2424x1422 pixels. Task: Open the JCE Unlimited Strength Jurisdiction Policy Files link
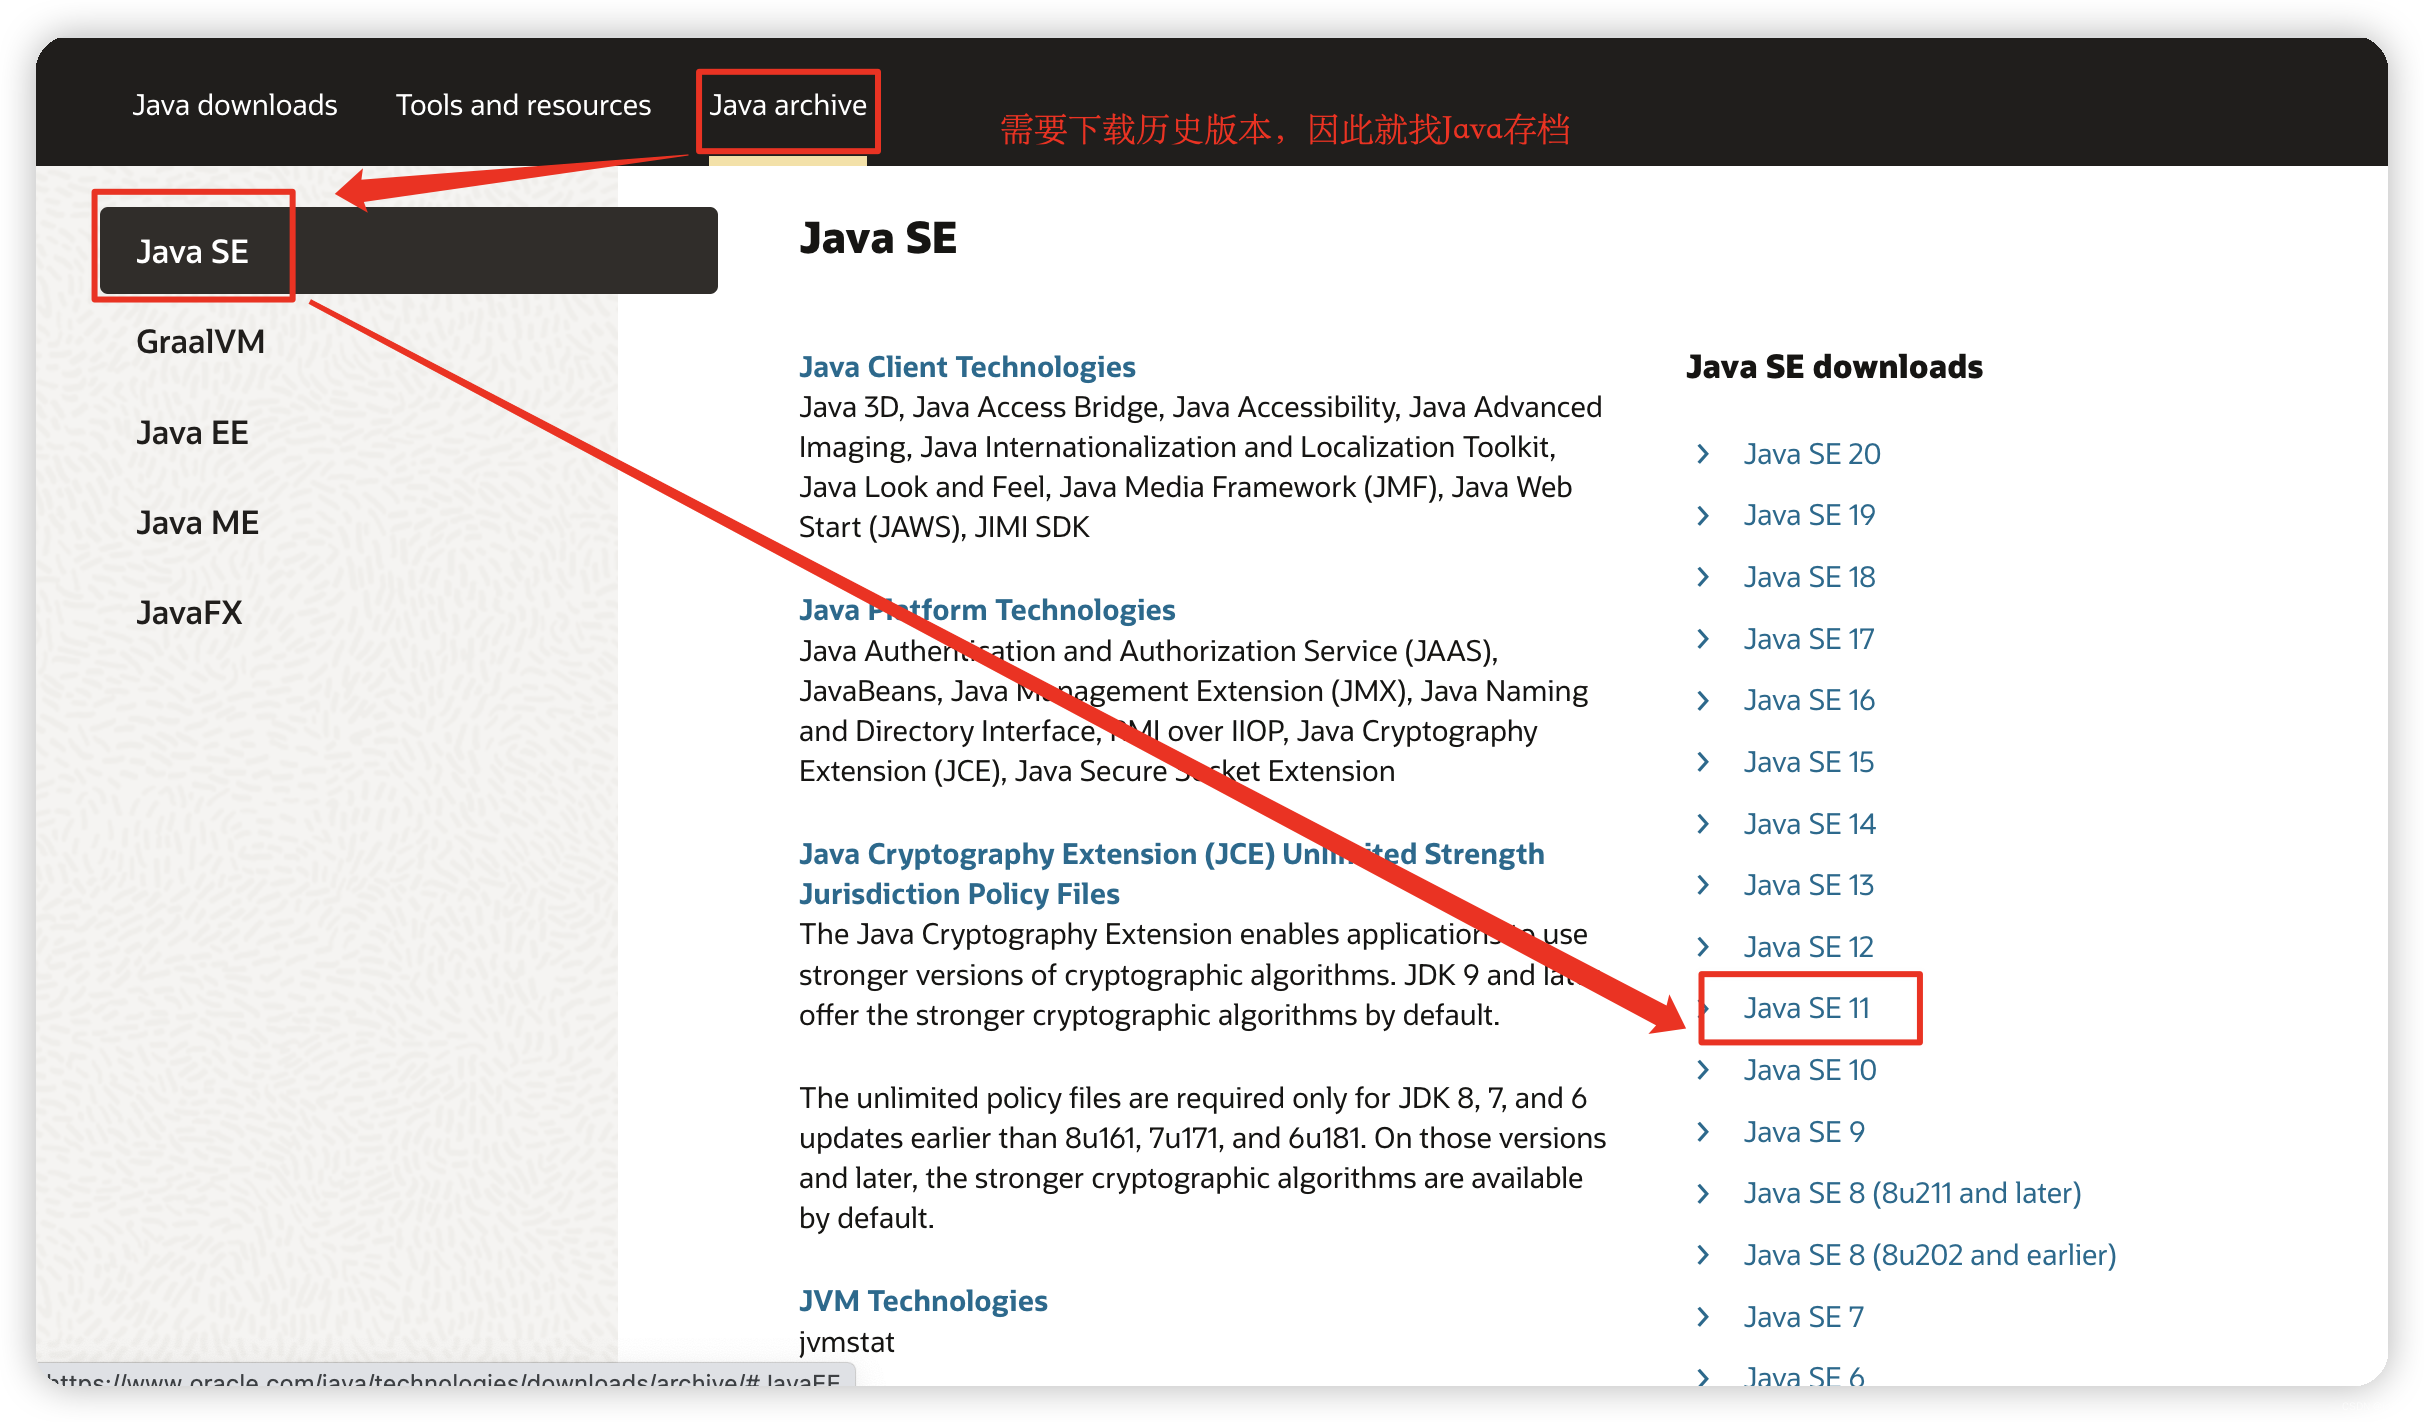click(1171, 873)
